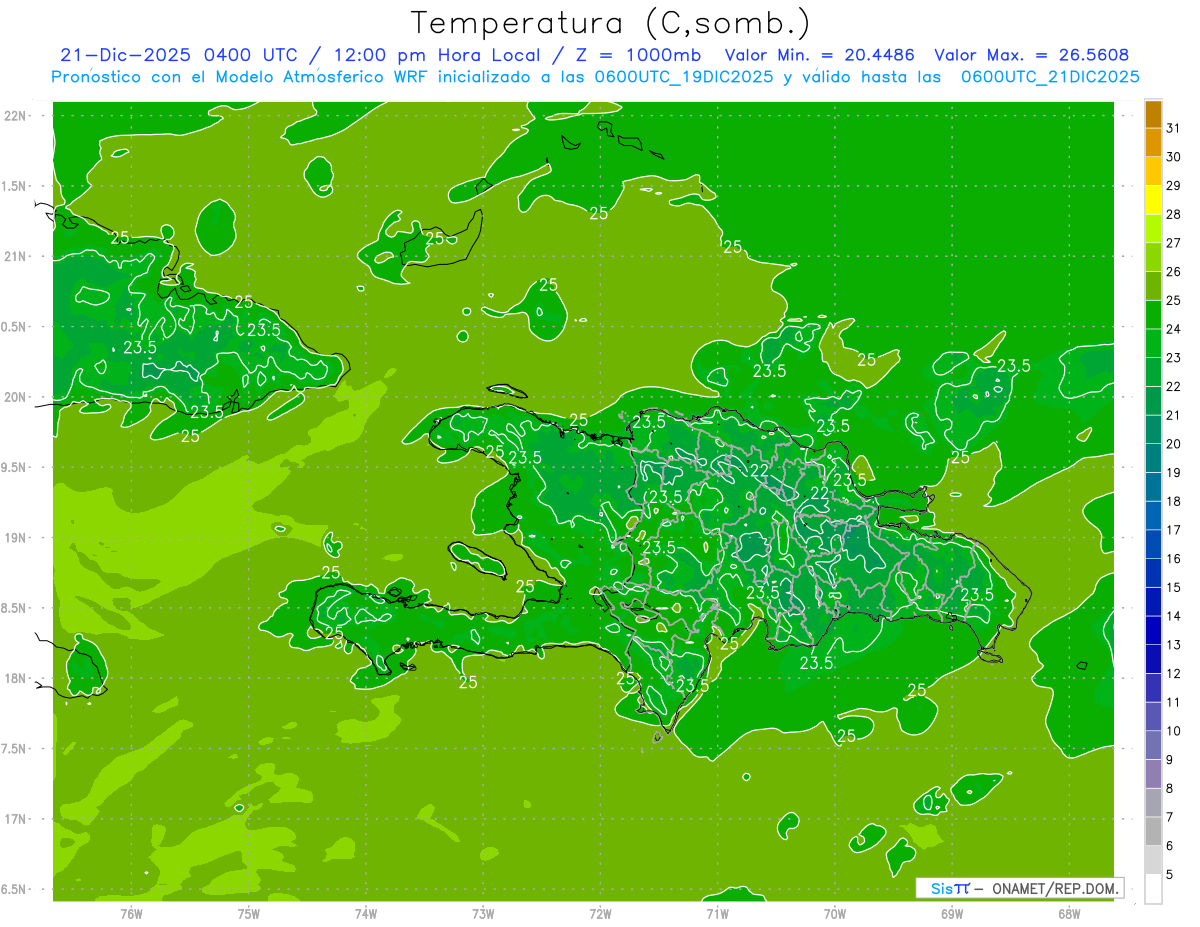Image resolution: width=1200 pixels, height=927 pixels.
Task: Select the "Valor Min. = 20.4486" value
Action: pyautogui.click(x=819, y=55)
